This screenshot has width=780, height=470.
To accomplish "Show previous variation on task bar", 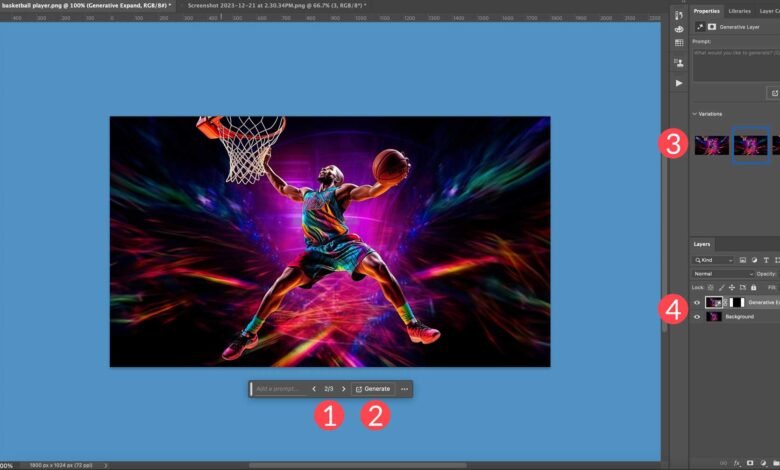I will coord(314,389).
